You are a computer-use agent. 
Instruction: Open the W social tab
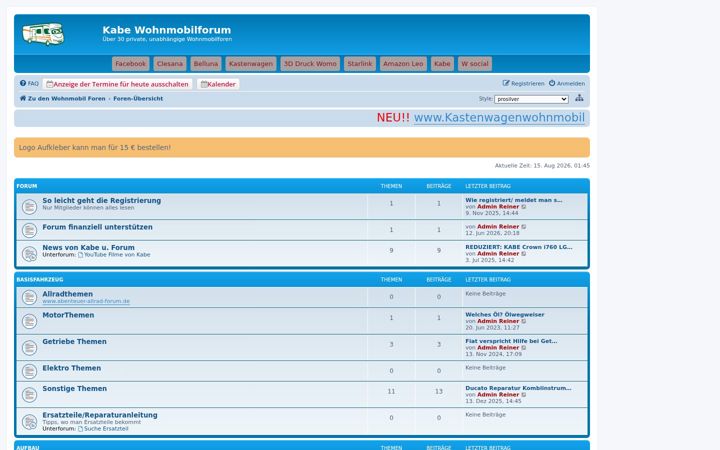[475, 64]
